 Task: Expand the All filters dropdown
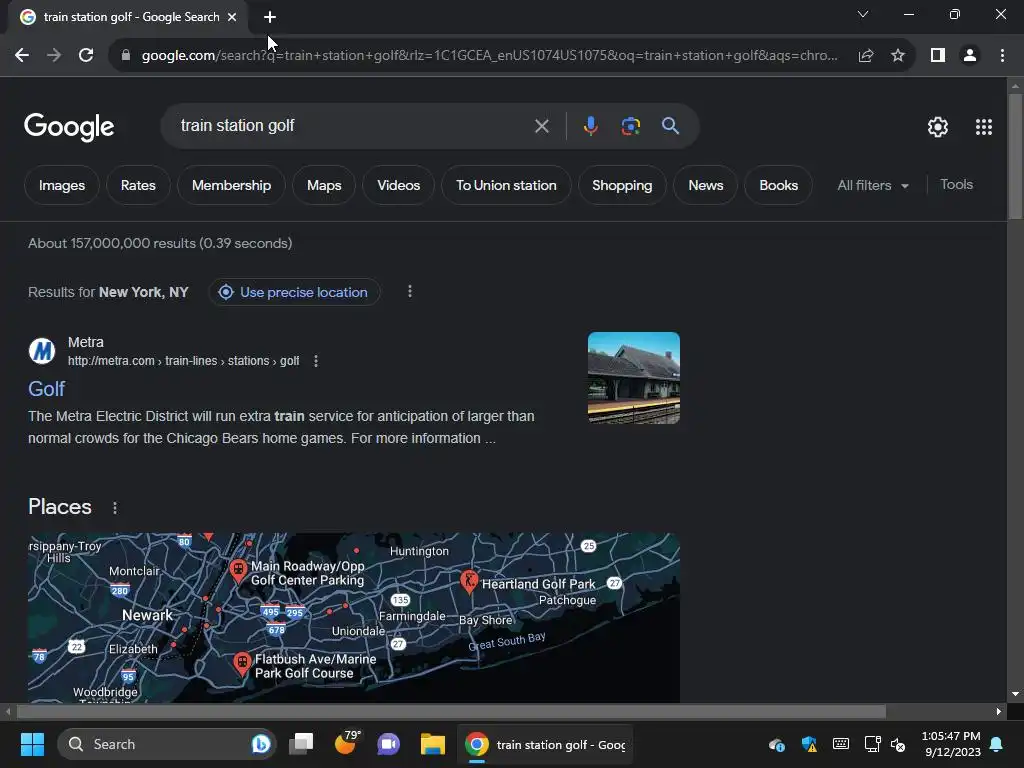pos(872,185)
